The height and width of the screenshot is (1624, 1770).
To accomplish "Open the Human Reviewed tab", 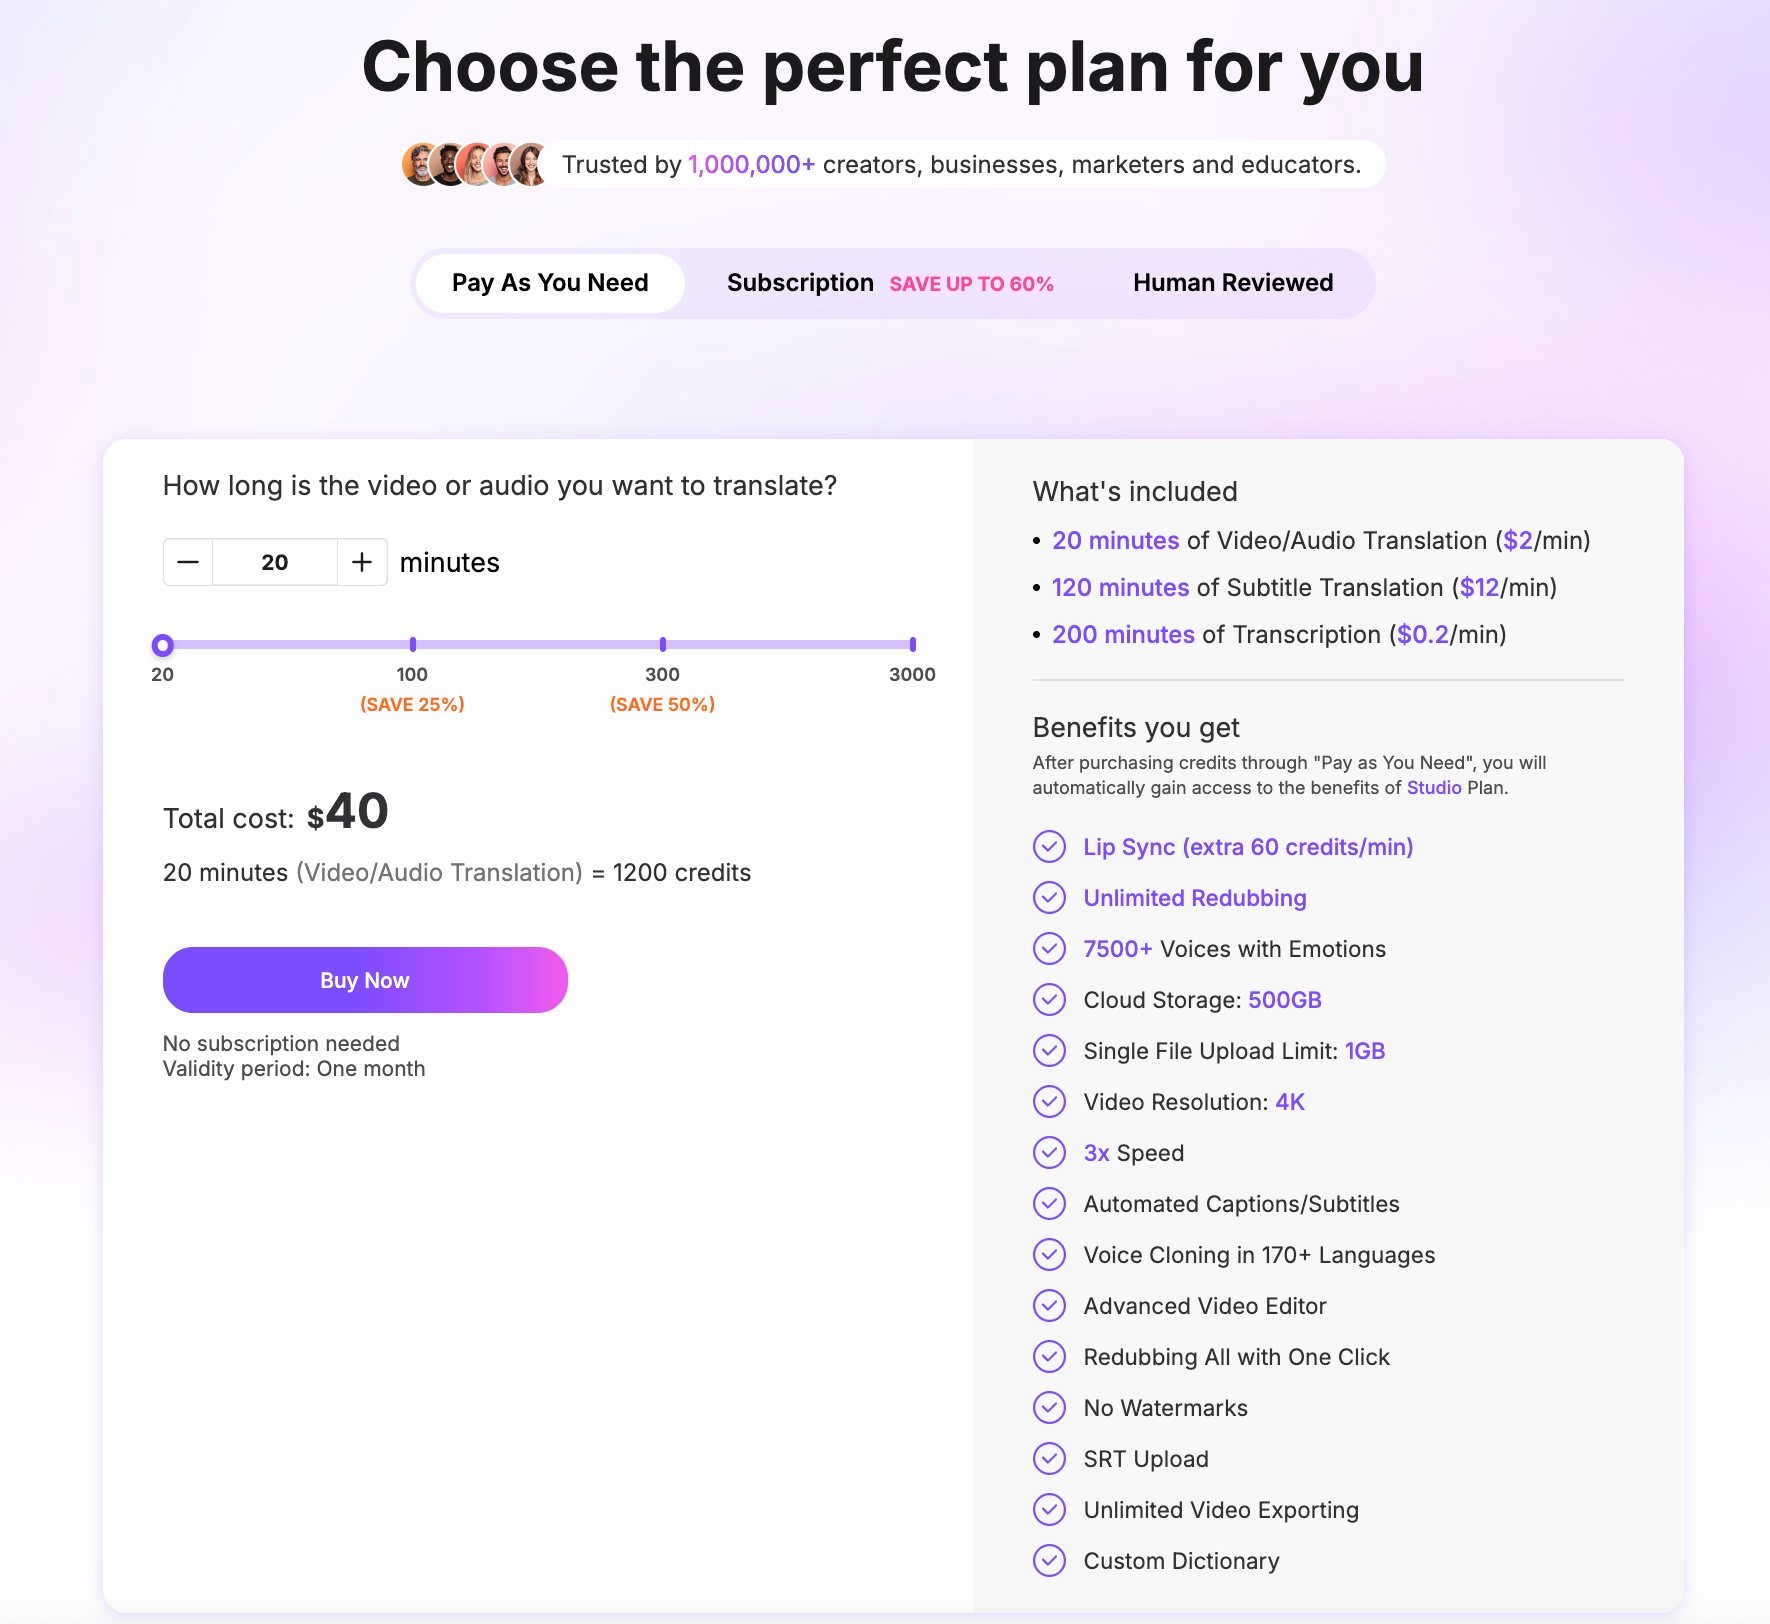I will (1232, 282).
